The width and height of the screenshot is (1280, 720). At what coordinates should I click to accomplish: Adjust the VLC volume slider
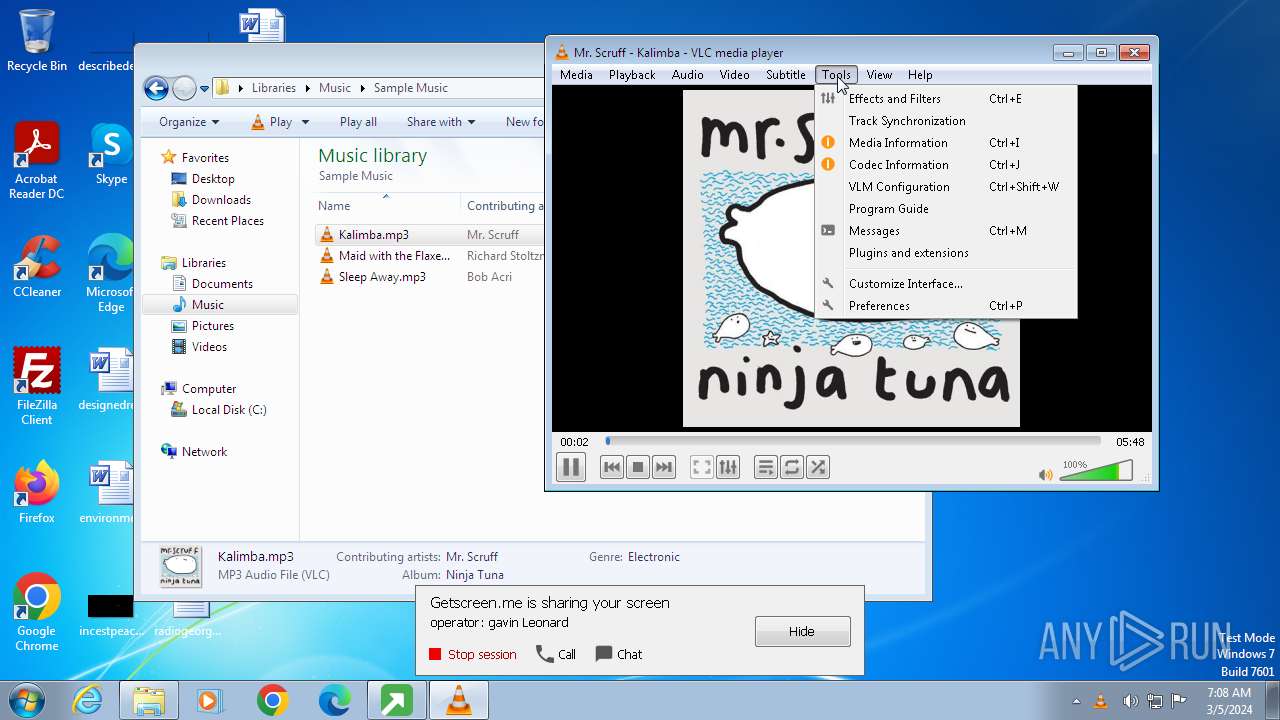click(1096, 471)
